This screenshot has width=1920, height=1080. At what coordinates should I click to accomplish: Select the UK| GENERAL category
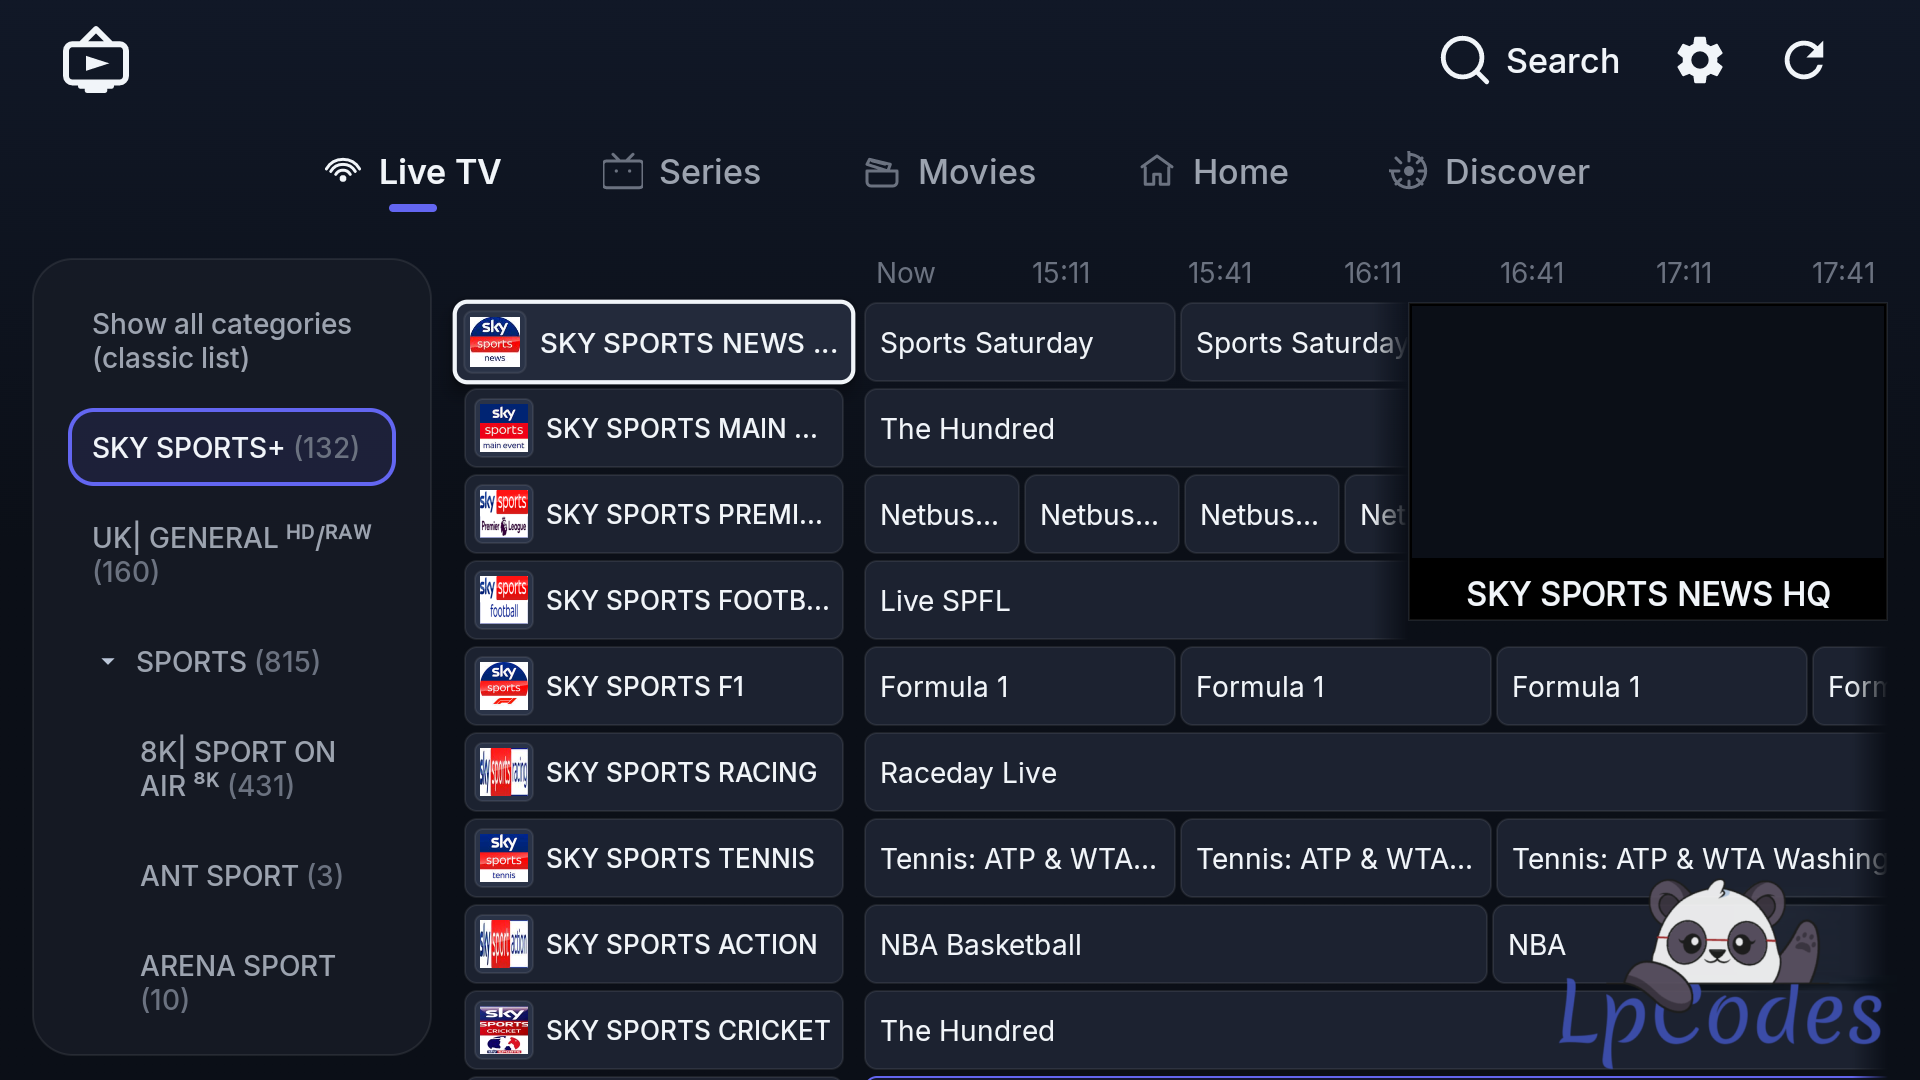[232, 554]
